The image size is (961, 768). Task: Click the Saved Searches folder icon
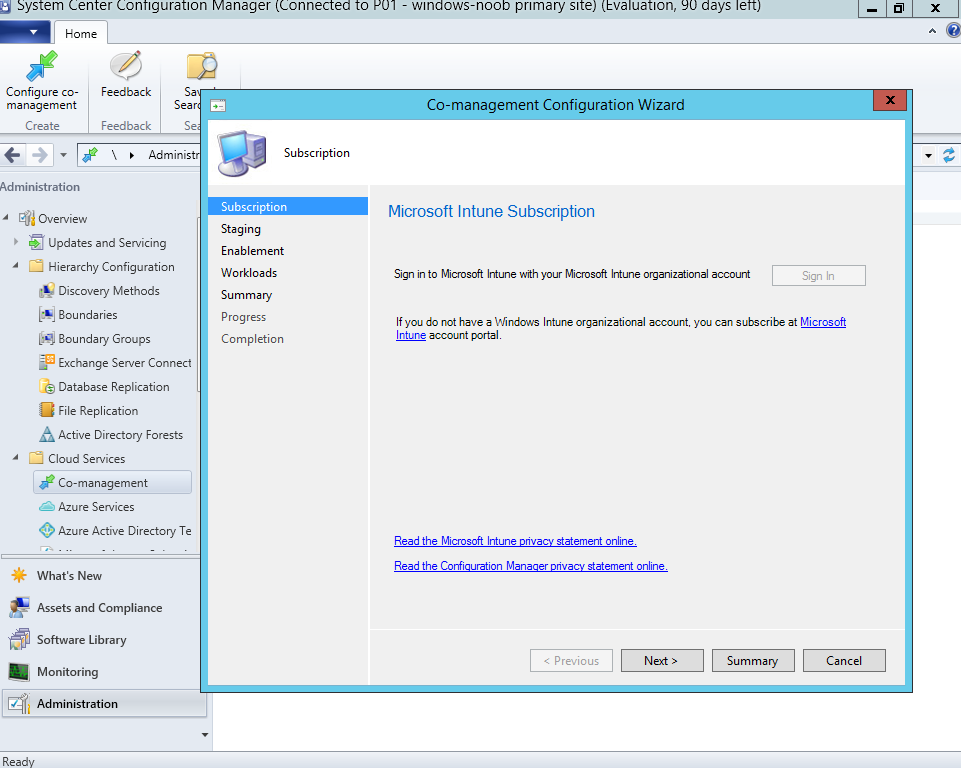coord(201,66)
